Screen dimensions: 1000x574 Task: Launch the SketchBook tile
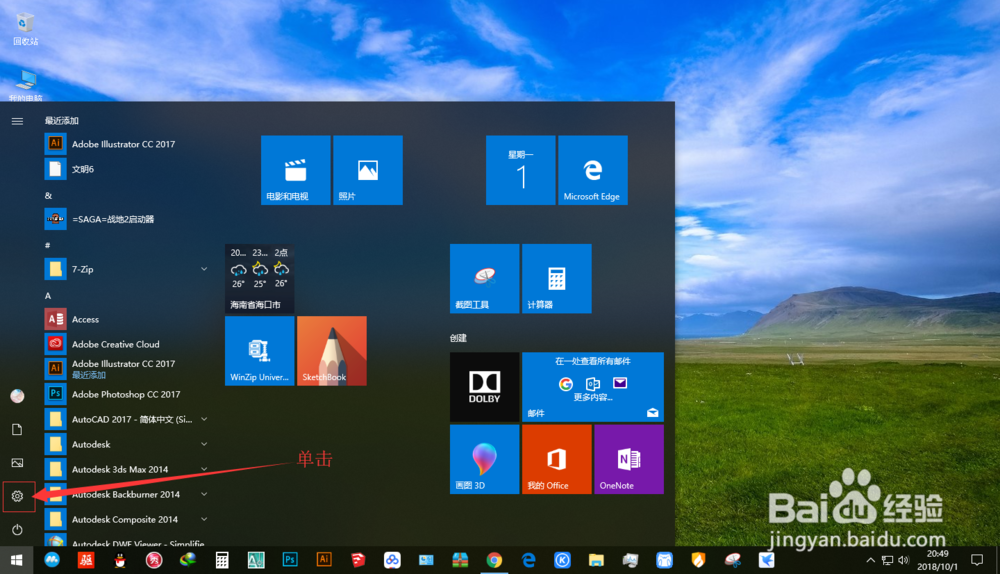332,351
